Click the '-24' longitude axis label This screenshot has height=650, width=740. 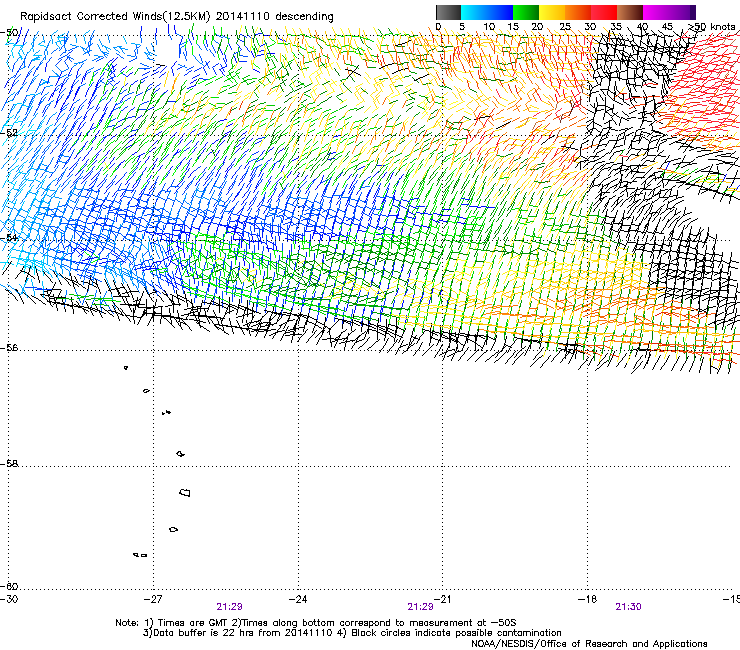[298, 599]
